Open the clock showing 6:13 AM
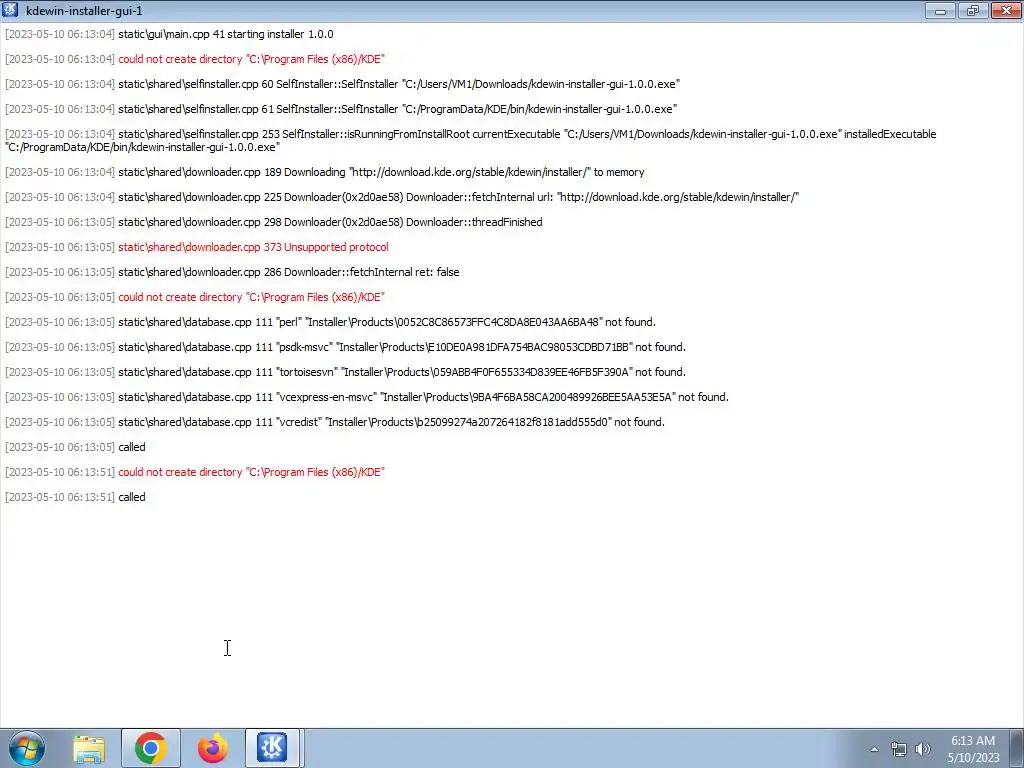This screenshot has height=768, width=1024. [x=973, y=749]
